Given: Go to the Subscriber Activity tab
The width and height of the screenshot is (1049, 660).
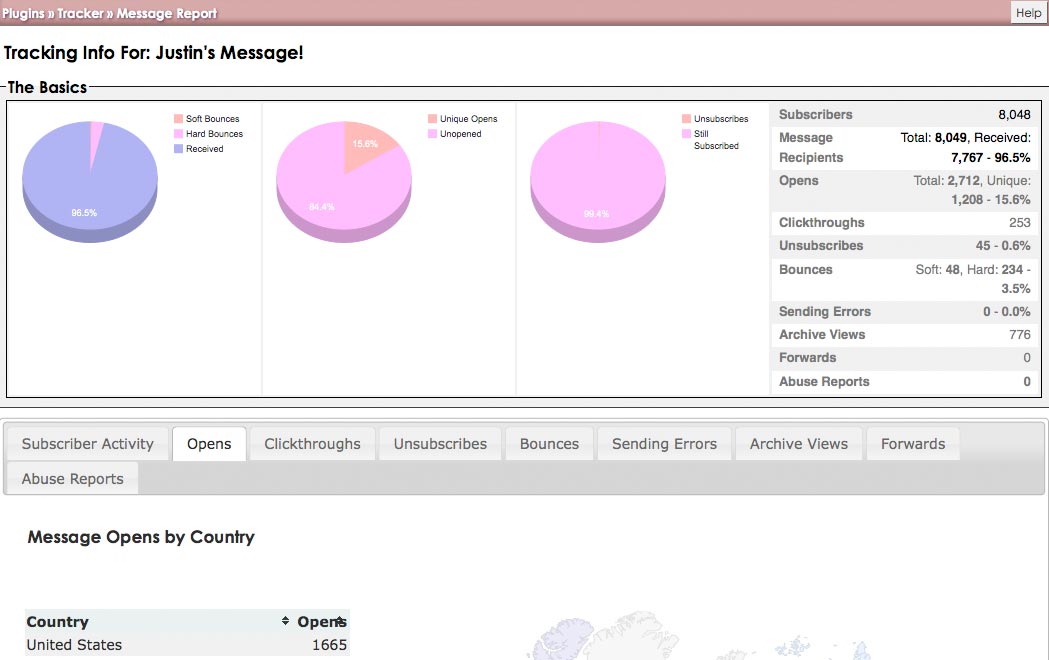Looking at the screenshot, I should [x=86, y=443].
